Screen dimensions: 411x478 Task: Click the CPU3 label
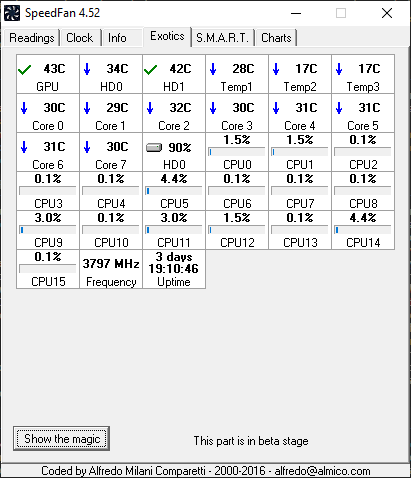(x=48, y=204)
